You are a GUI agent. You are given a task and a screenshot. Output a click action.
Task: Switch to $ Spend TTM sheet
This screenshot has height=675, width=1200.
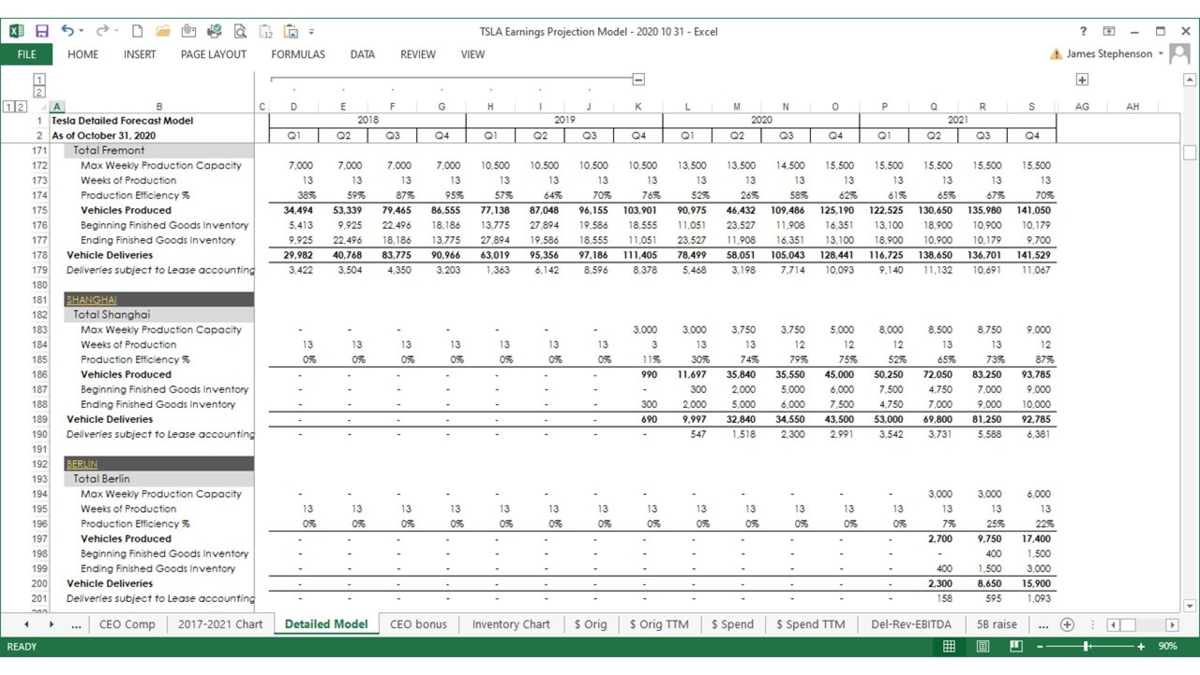(811, 624)
